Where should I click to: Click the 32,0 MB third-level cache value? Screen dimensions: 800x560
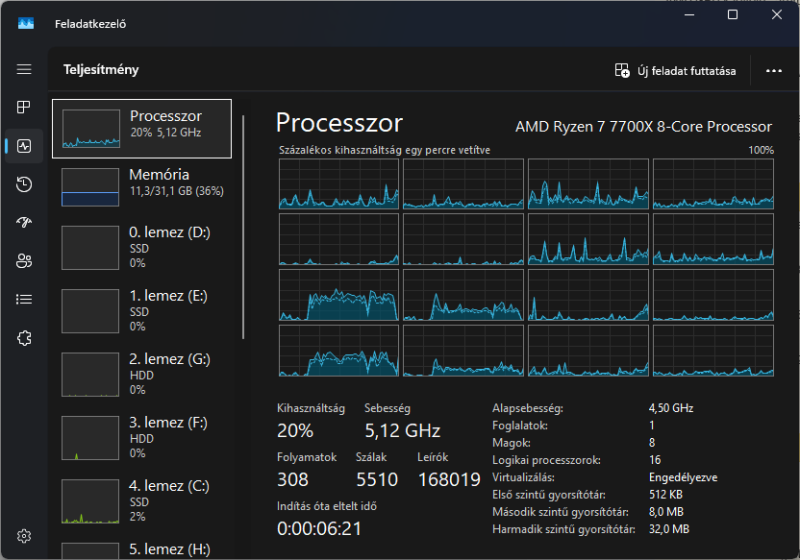click(669, 529)
